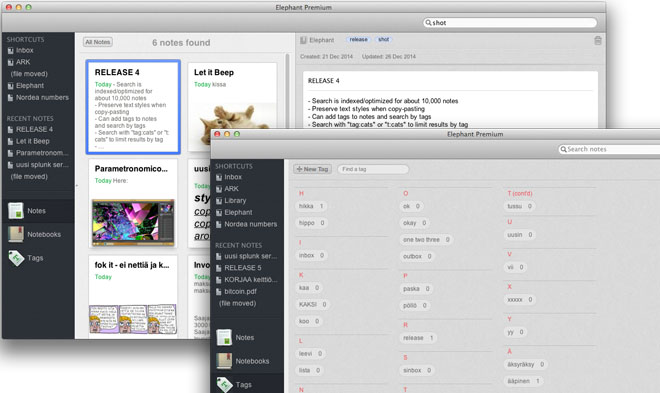Open the Tags icon in back window sidebar
The height and width of the screenshot is (393, 660).
tap(16, 258)
